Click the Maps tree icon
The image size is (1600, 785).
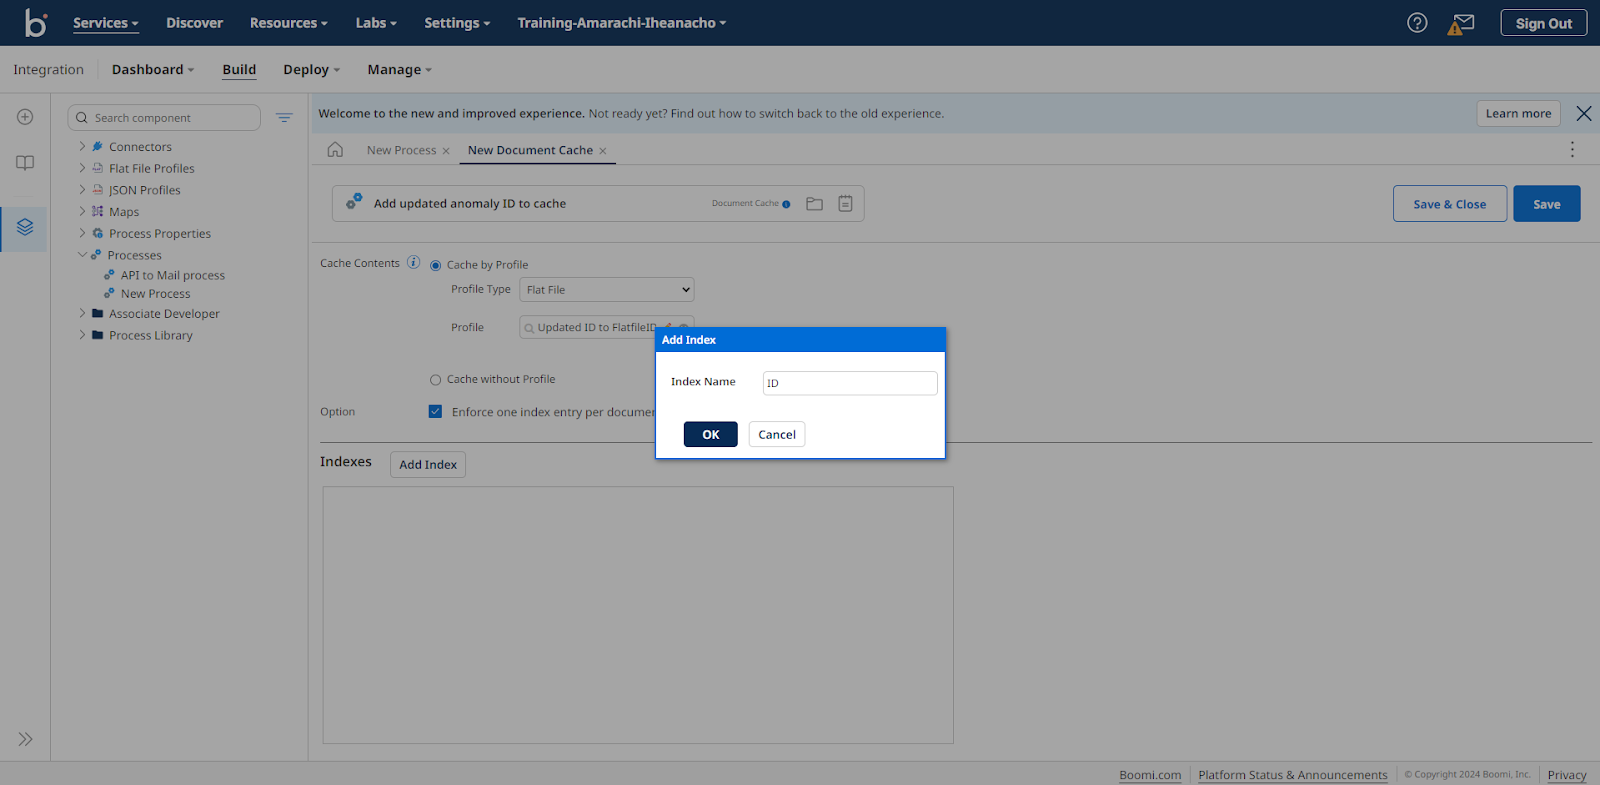coord(98,211)
